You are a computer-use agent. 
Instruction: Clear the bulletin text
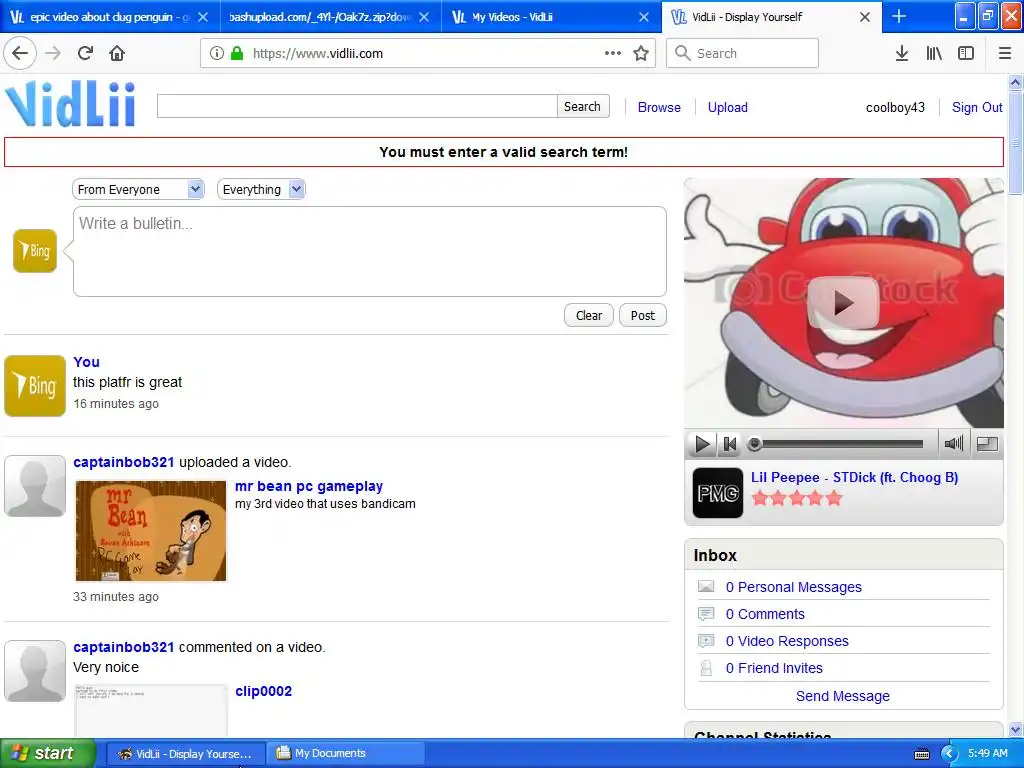click(588, 315)
